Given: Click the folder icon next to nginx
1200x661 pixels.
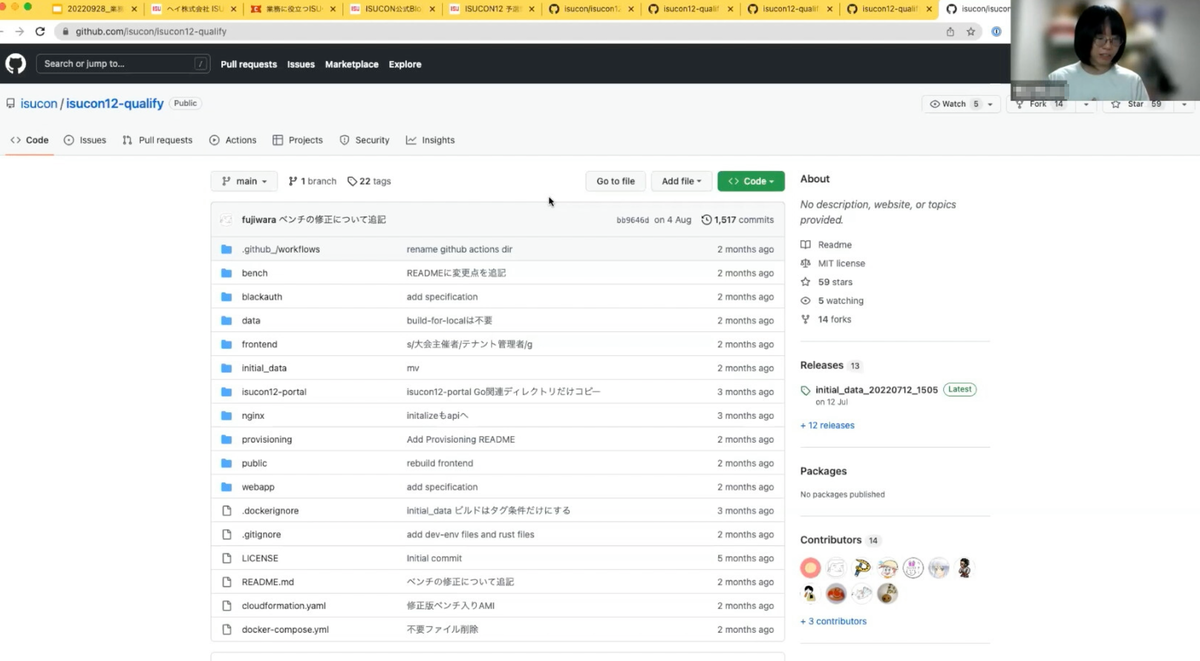Looking at the screenshot, I should tap(226, 416).
